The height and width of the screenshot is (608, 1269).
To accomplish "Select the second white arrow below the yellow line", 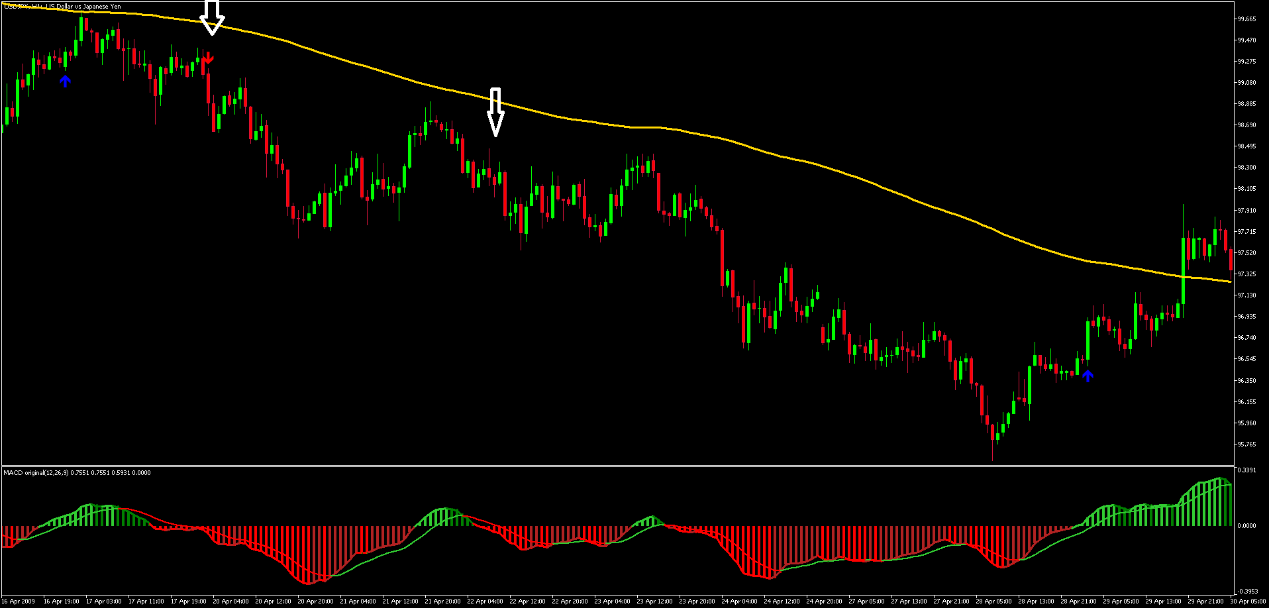I will pyautogui.click(x=496, y=111).
